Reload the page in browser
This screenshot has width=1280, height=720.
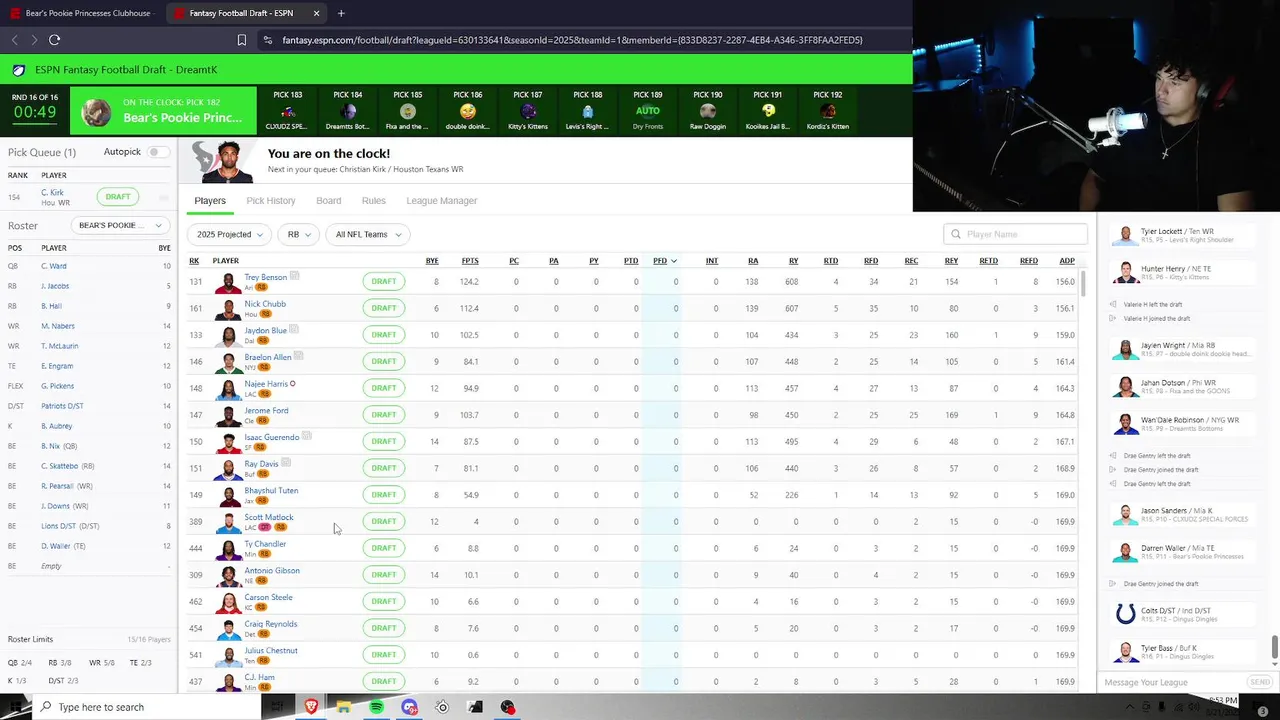click(x=54, y=40)
